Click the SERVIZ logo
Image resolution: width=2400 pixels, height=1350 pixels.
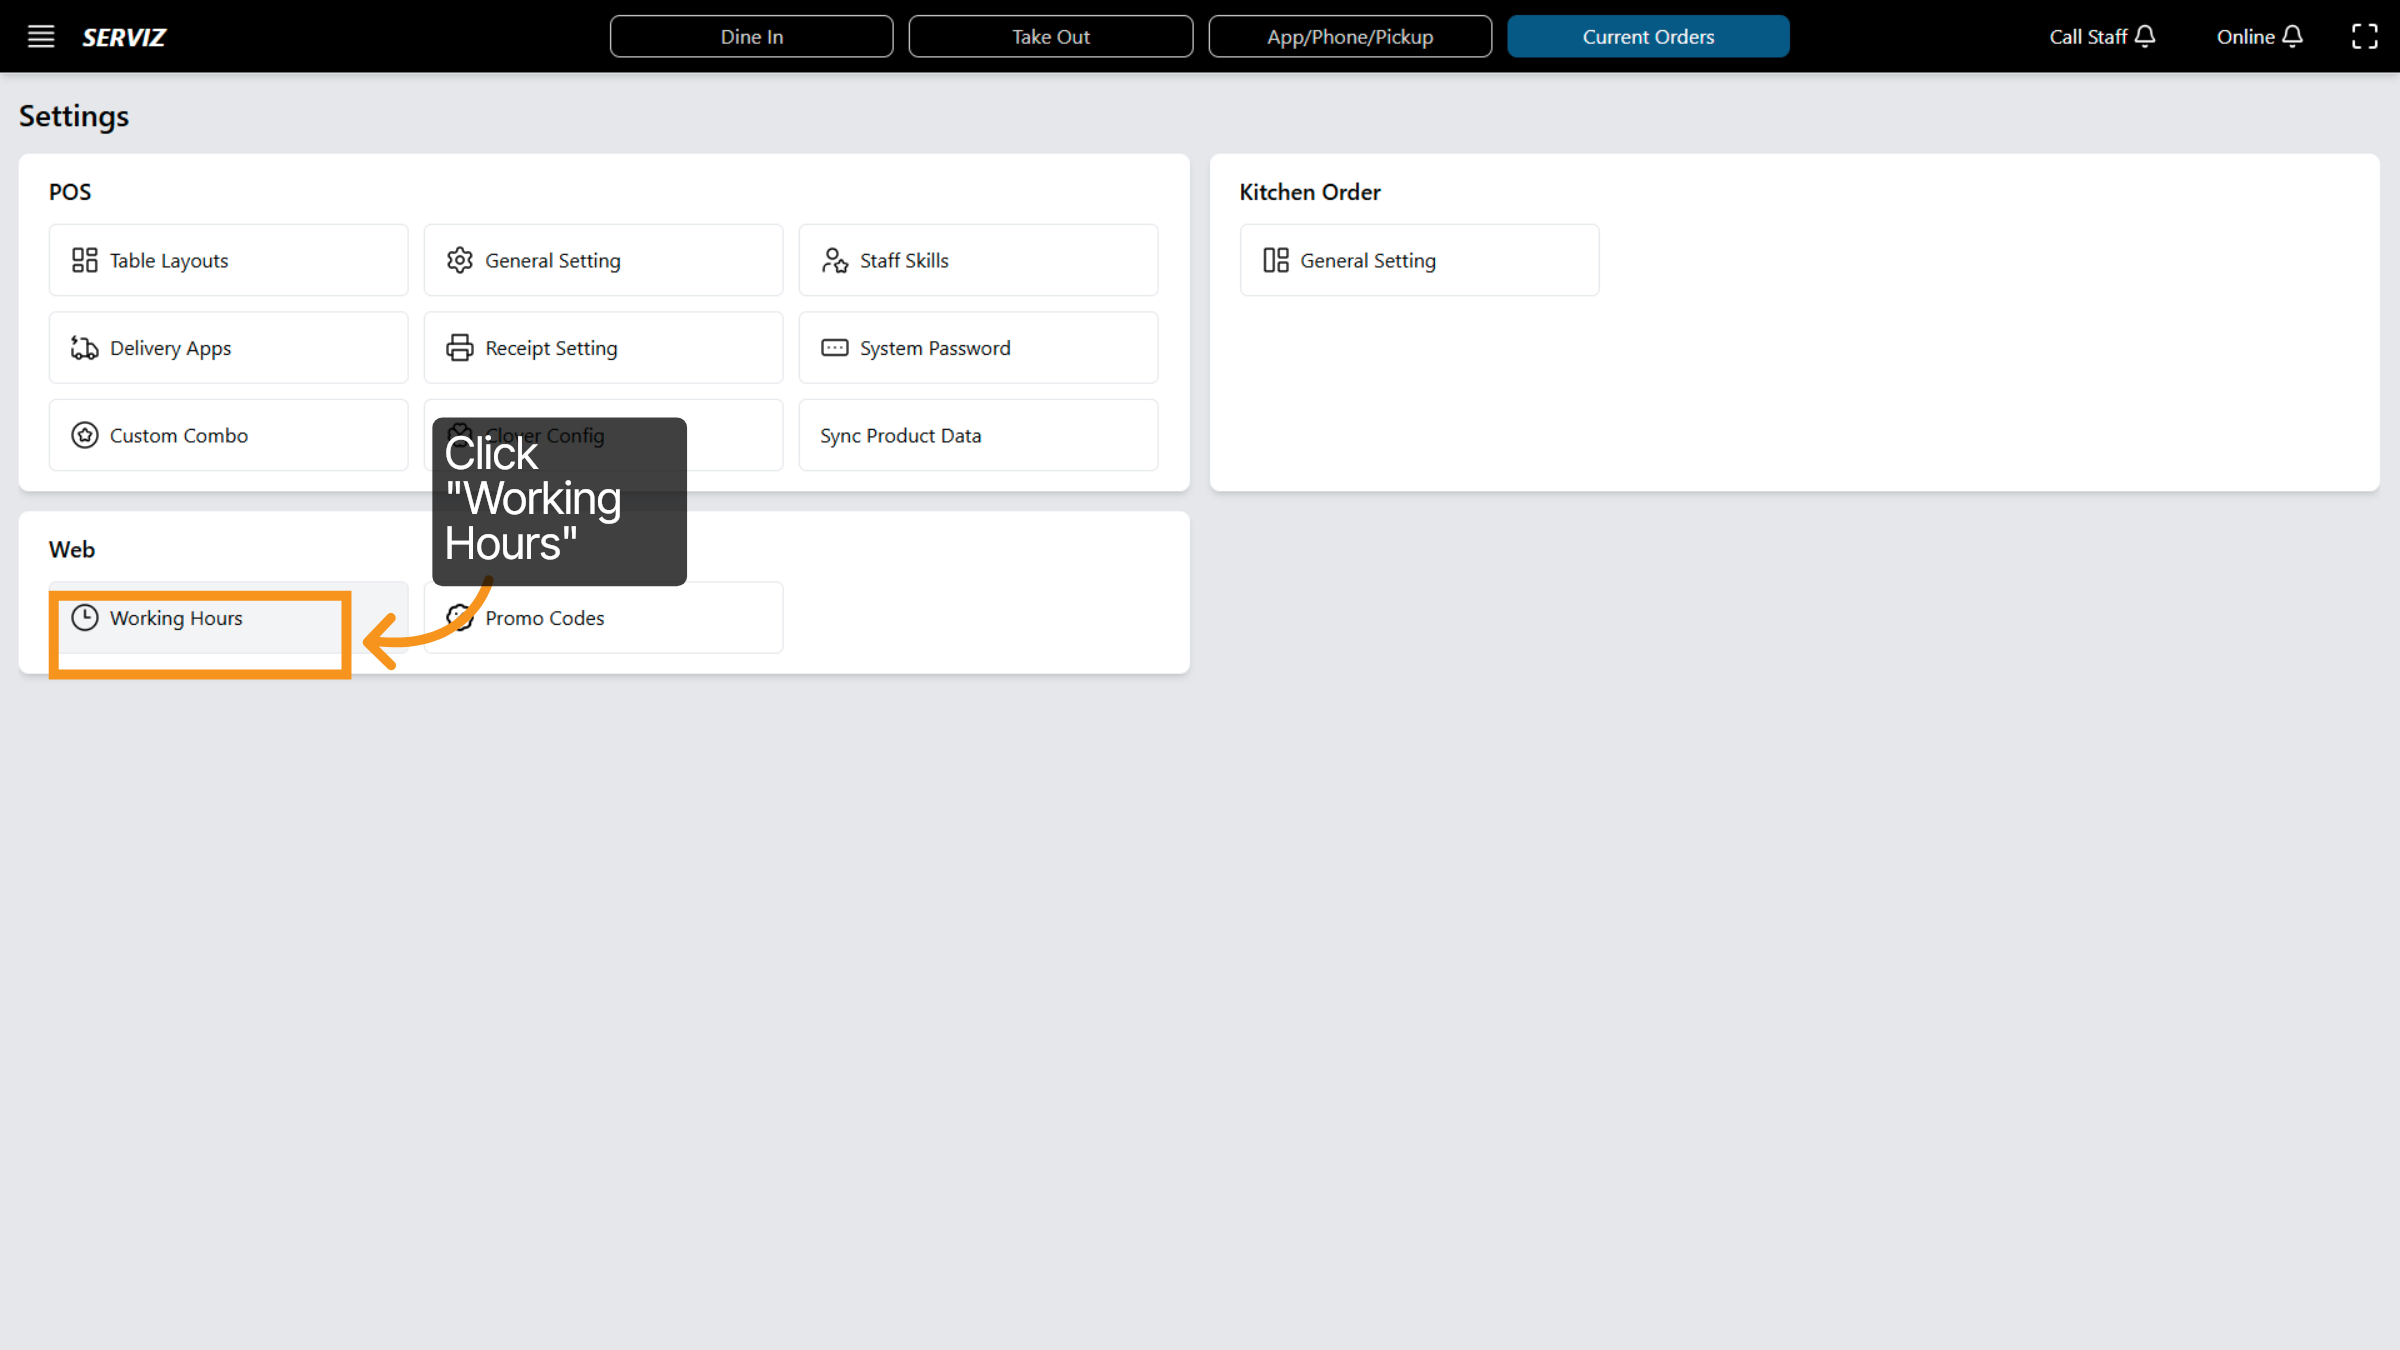tap(124, 37)
